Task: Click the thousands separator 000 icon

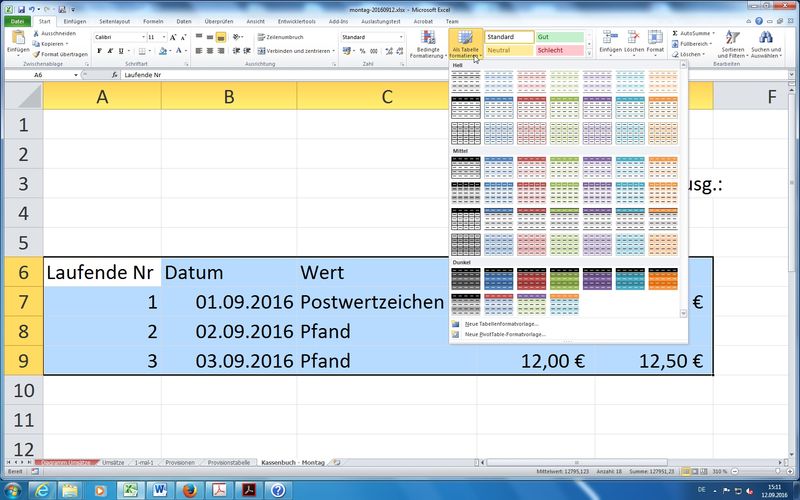Action: tap(374, 51)
